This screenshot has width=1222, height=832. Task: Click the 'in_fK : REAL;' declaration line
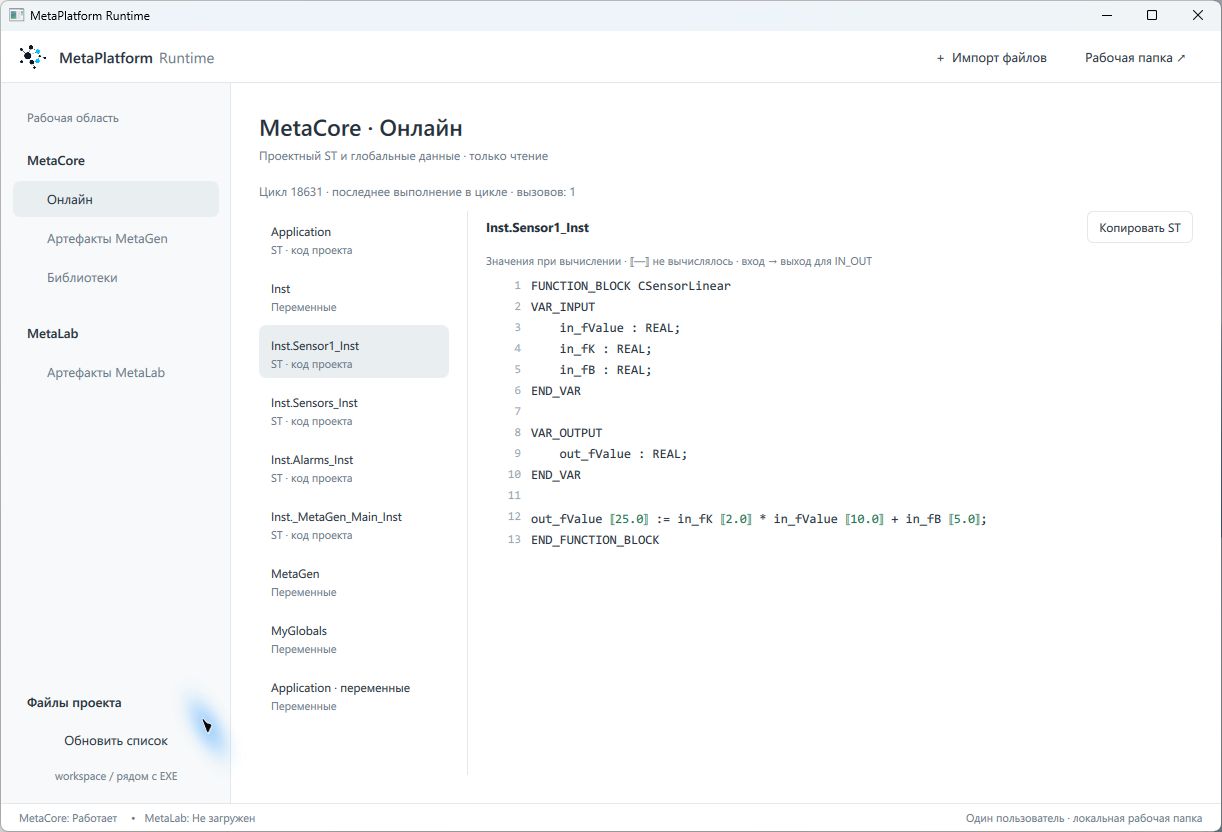606,349
